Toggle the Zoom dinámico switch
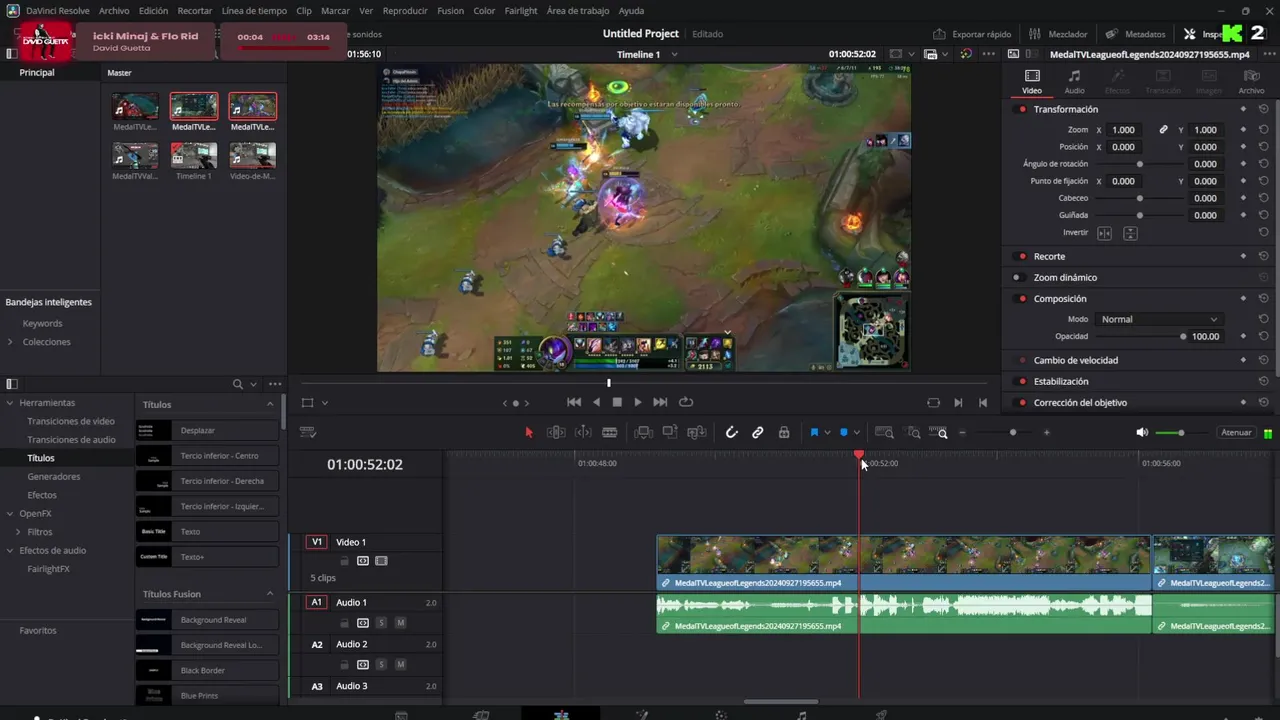 (x=1017, y=278)
